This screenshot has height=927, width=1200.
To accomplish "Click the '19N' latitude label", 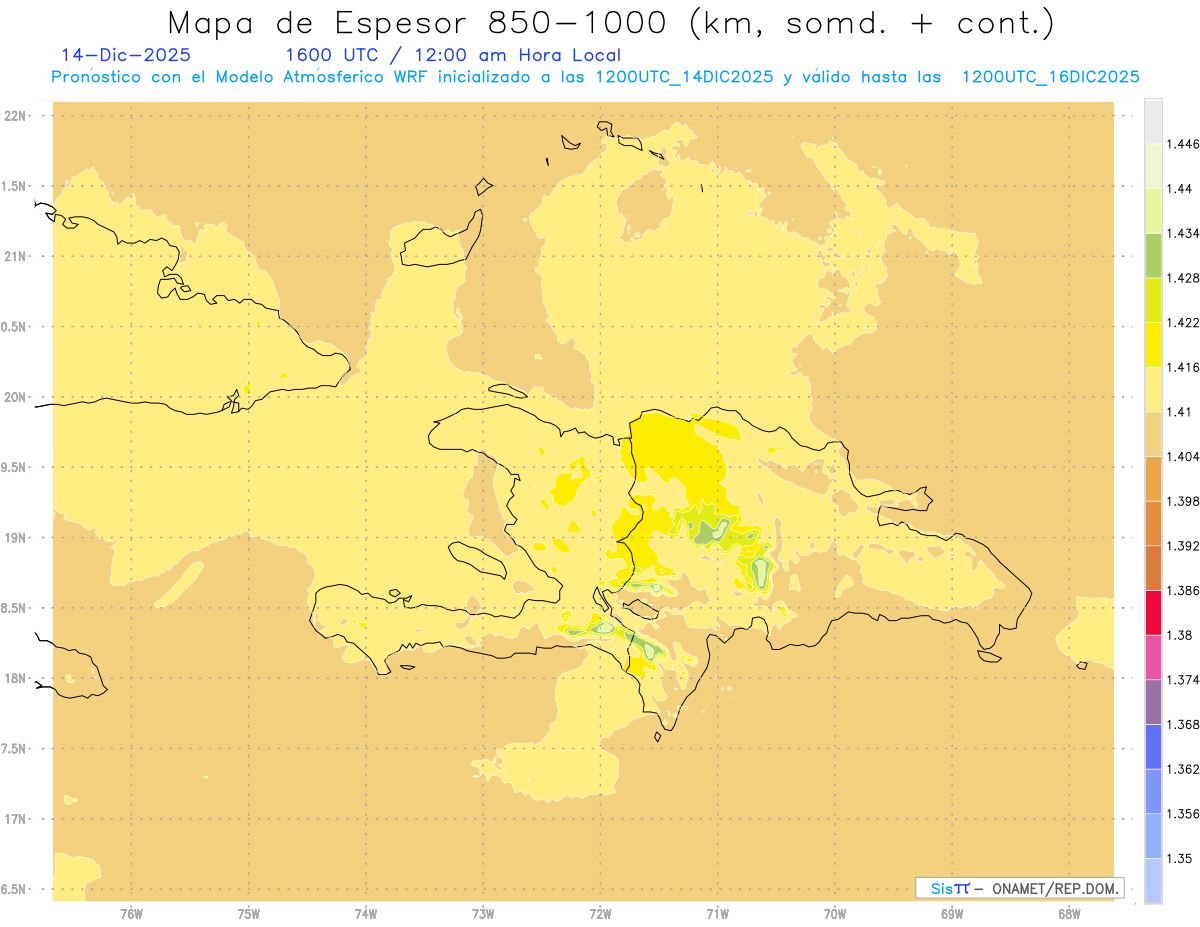I will tap(14, 538).
